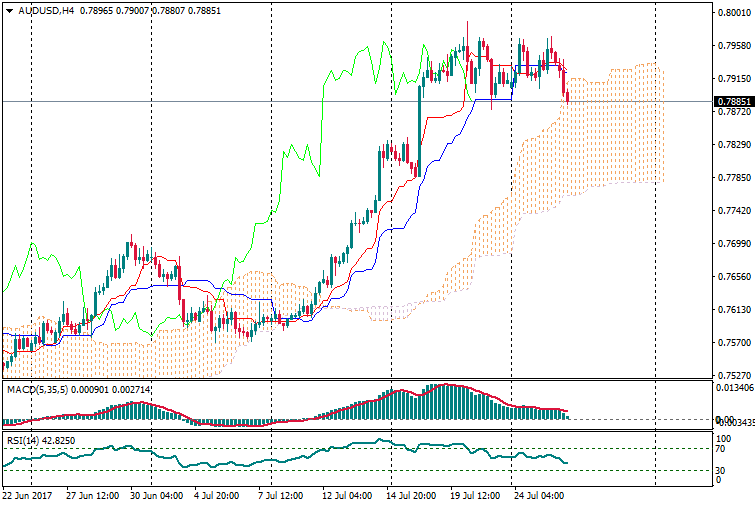This screenshot has width=755, height=507.
Task: Click the 0.80010 price axis label
Action: pyautogui.click(x=733, y=13)
